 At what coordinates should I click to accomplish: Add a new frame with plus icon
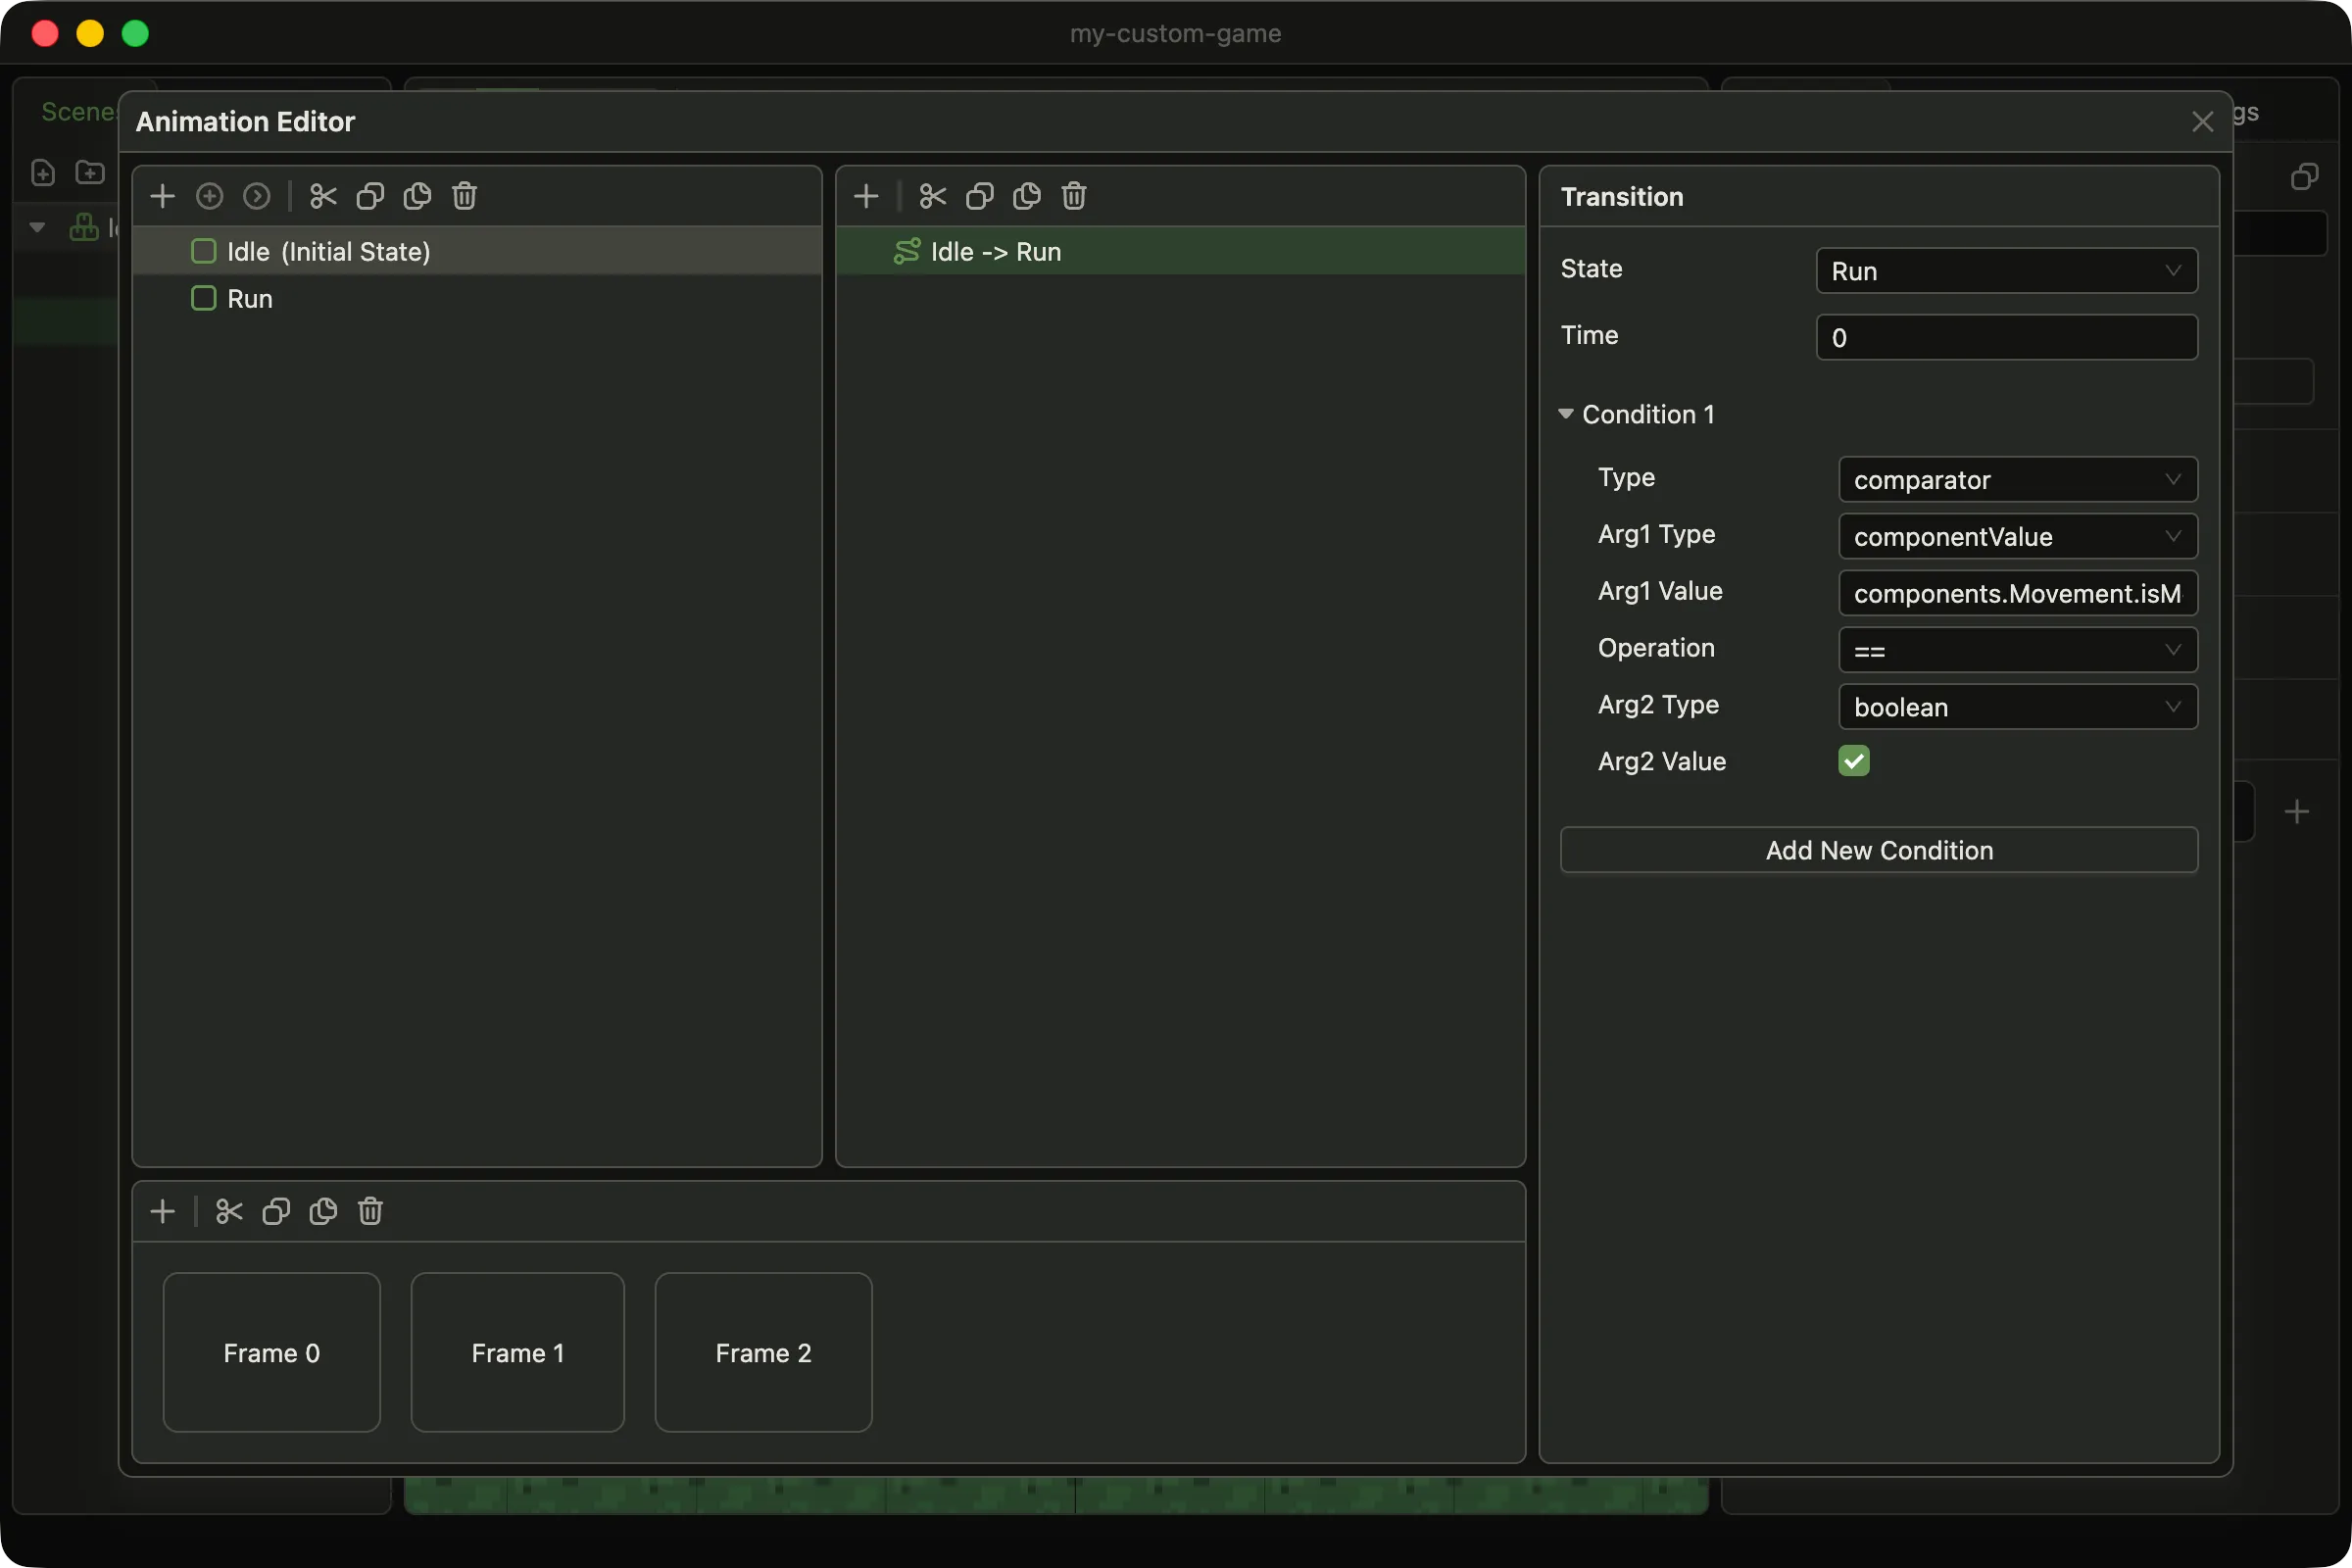click(x=162, y=1212)
